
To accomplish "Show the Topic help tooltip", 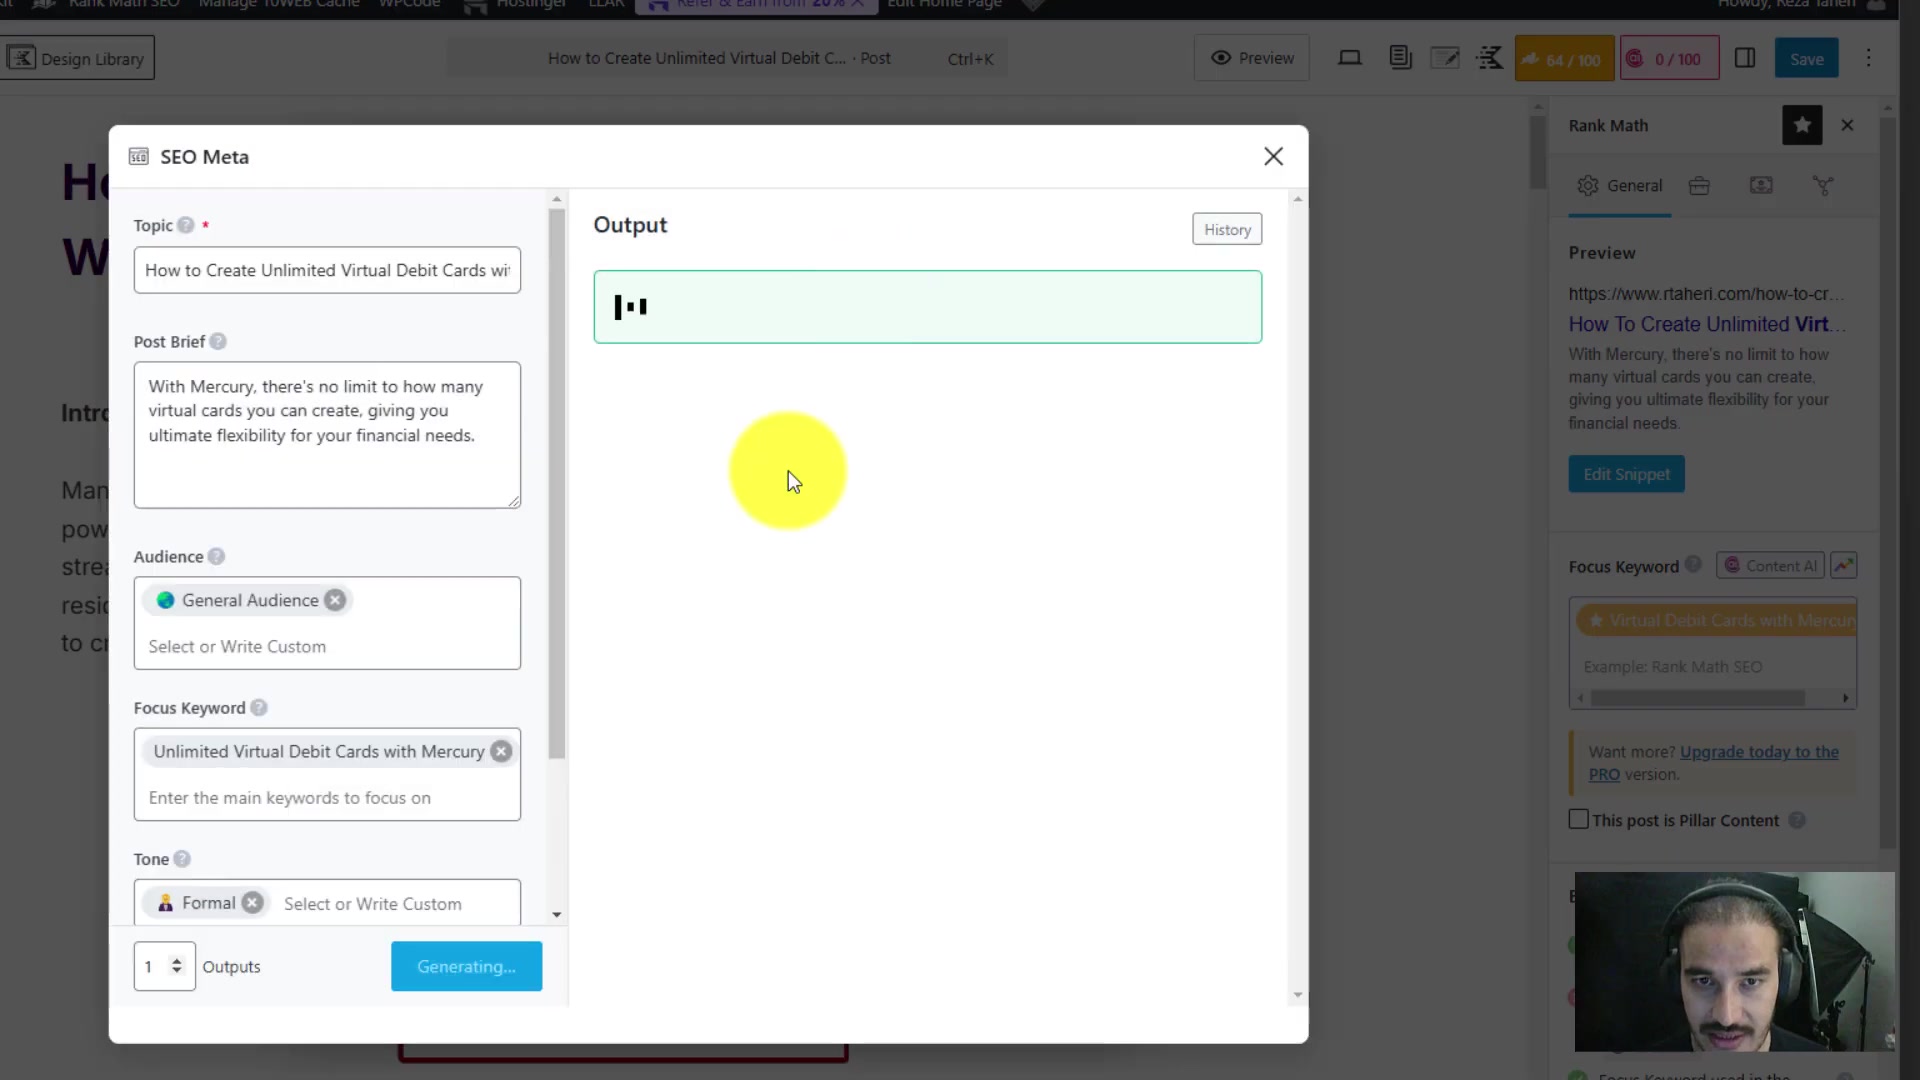I will coord(186,226).
